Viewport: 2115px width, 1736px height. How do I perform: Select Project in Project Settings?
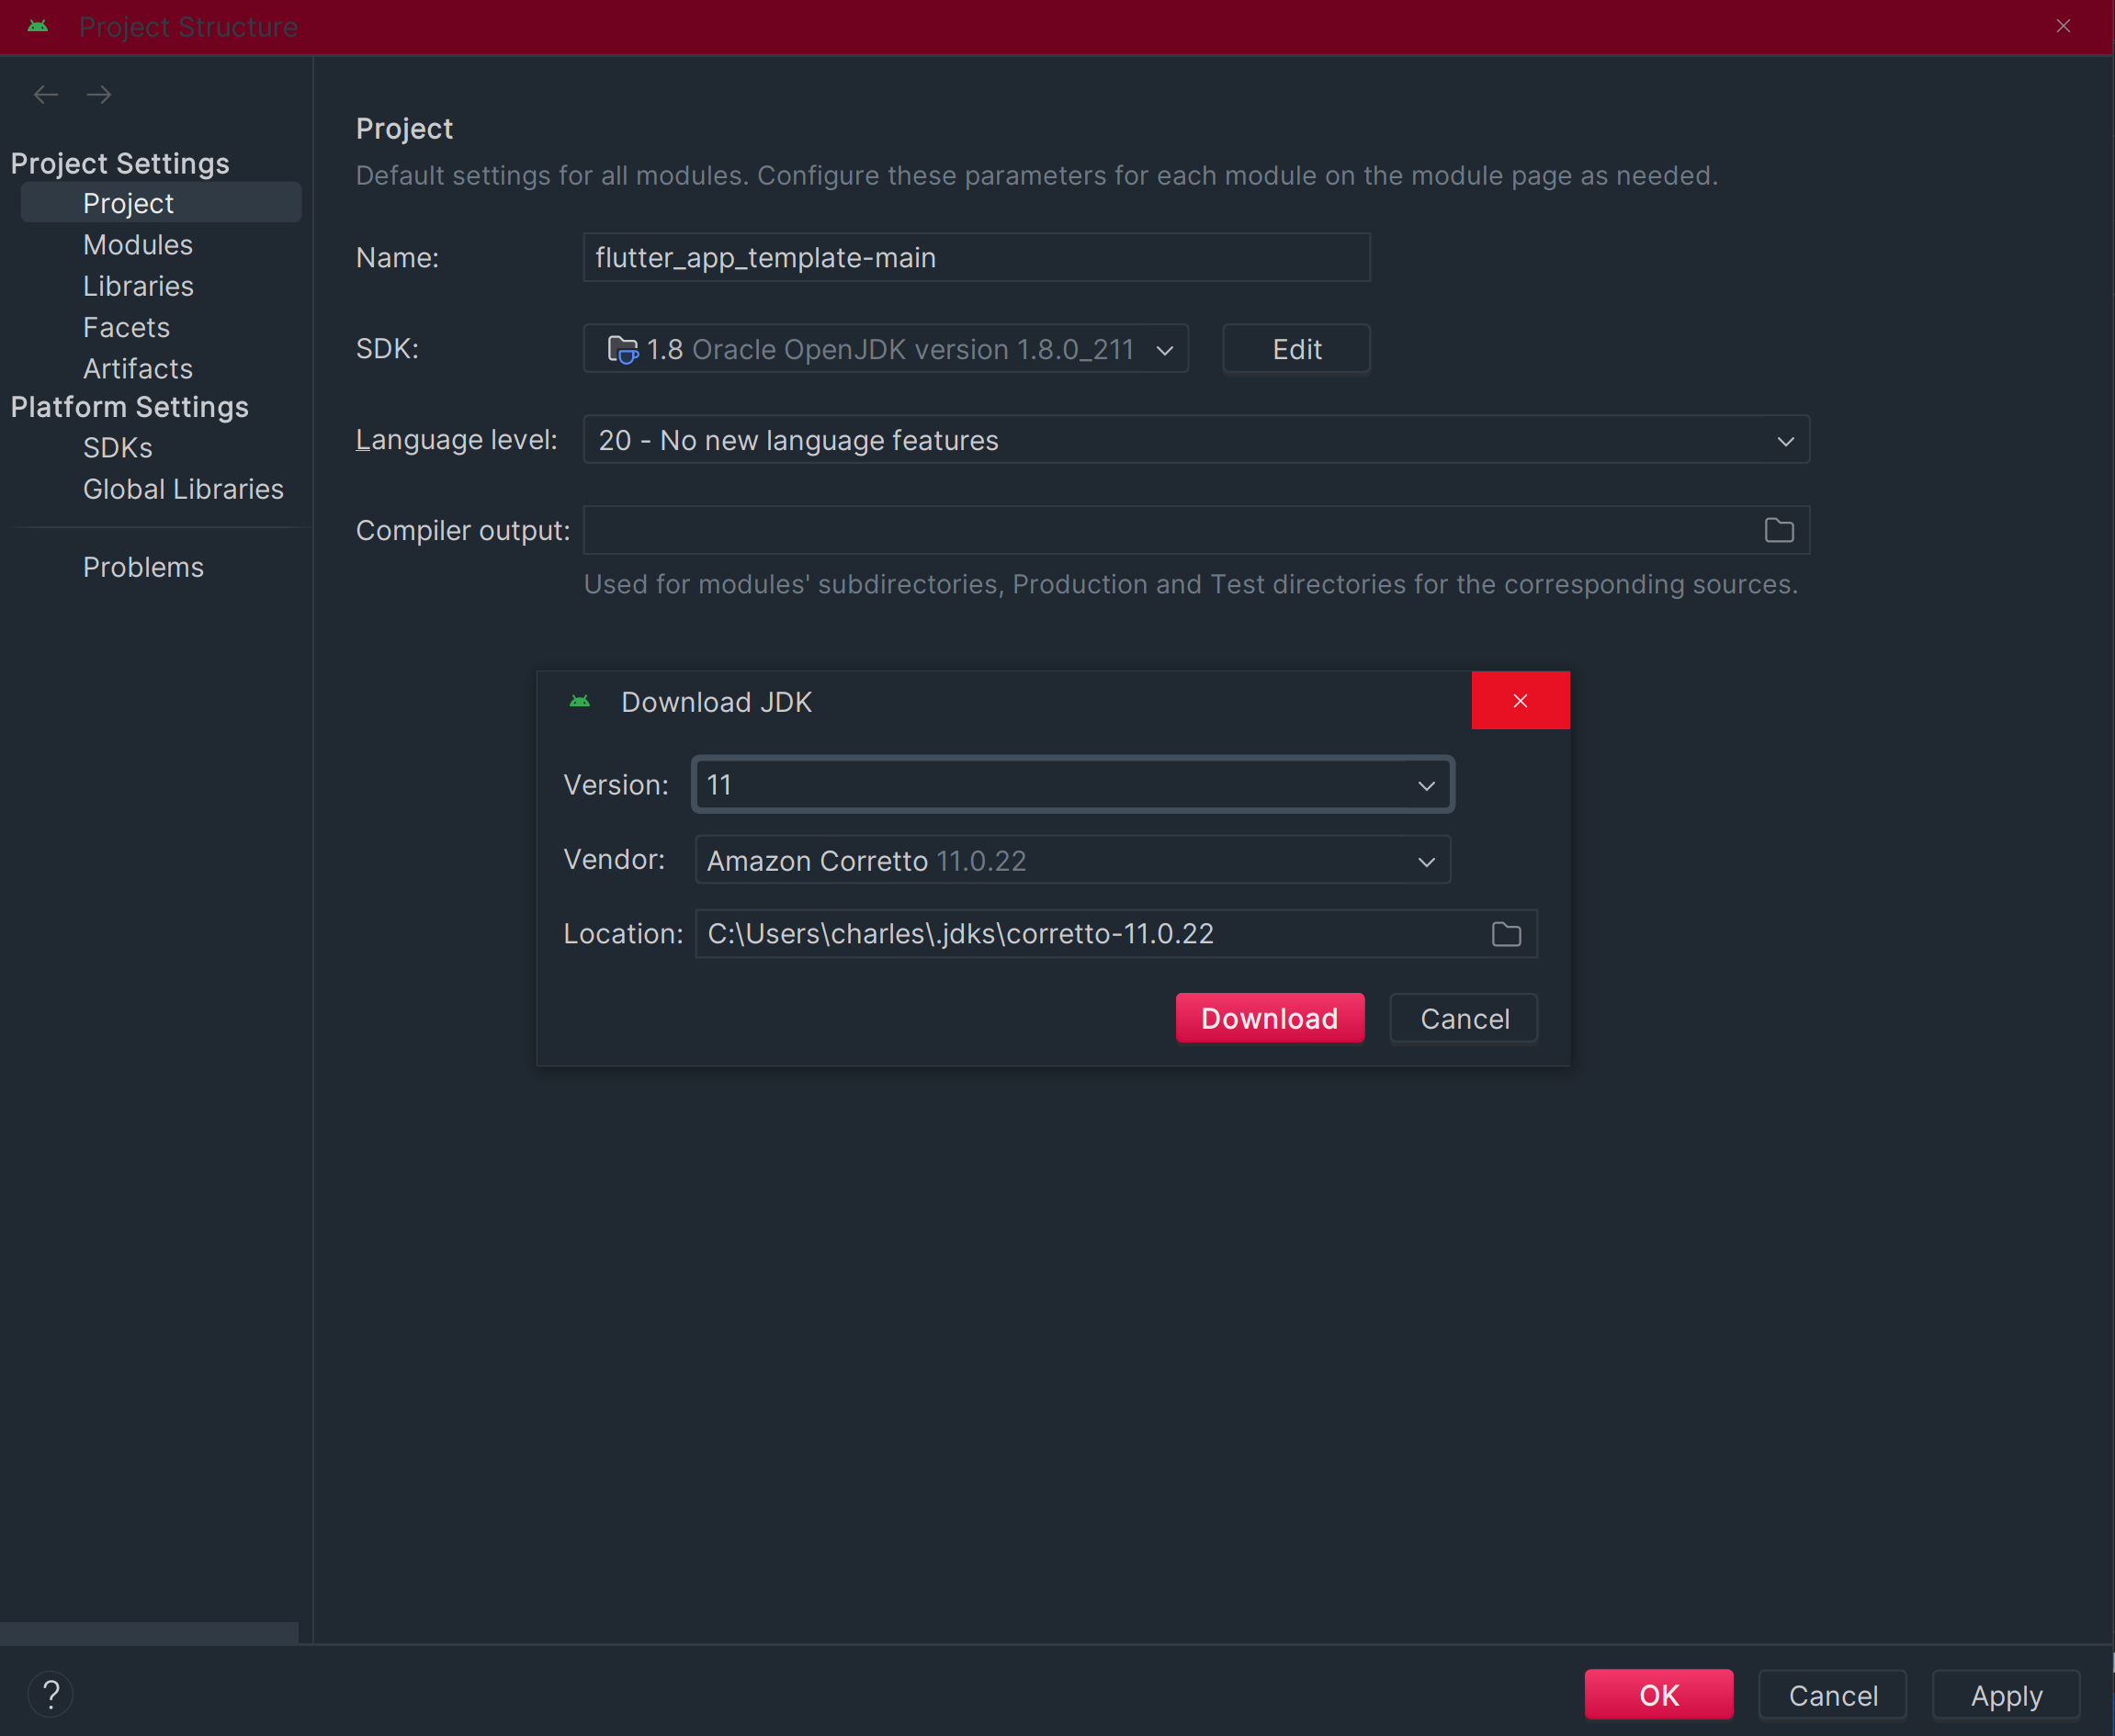(x=160, y=203)
